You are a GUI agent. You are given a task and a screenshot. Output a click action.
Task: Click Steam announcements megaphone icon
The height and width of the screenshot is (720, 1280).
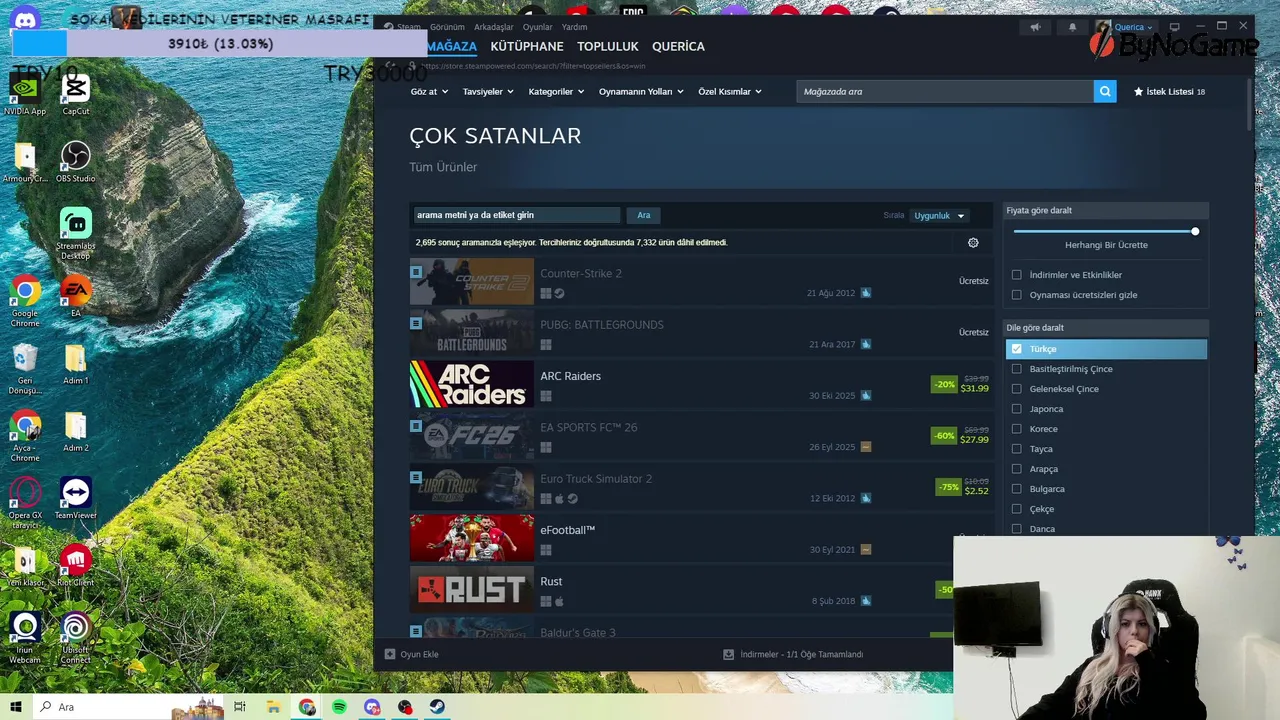[x=1035, y=27]
